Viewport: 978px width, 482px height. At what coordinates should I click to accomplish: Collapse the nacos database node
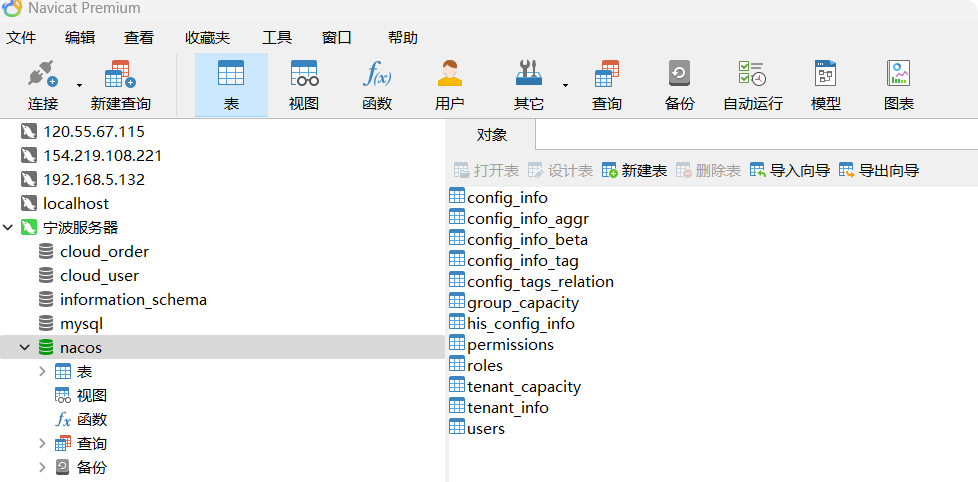[x=25, y=347]
